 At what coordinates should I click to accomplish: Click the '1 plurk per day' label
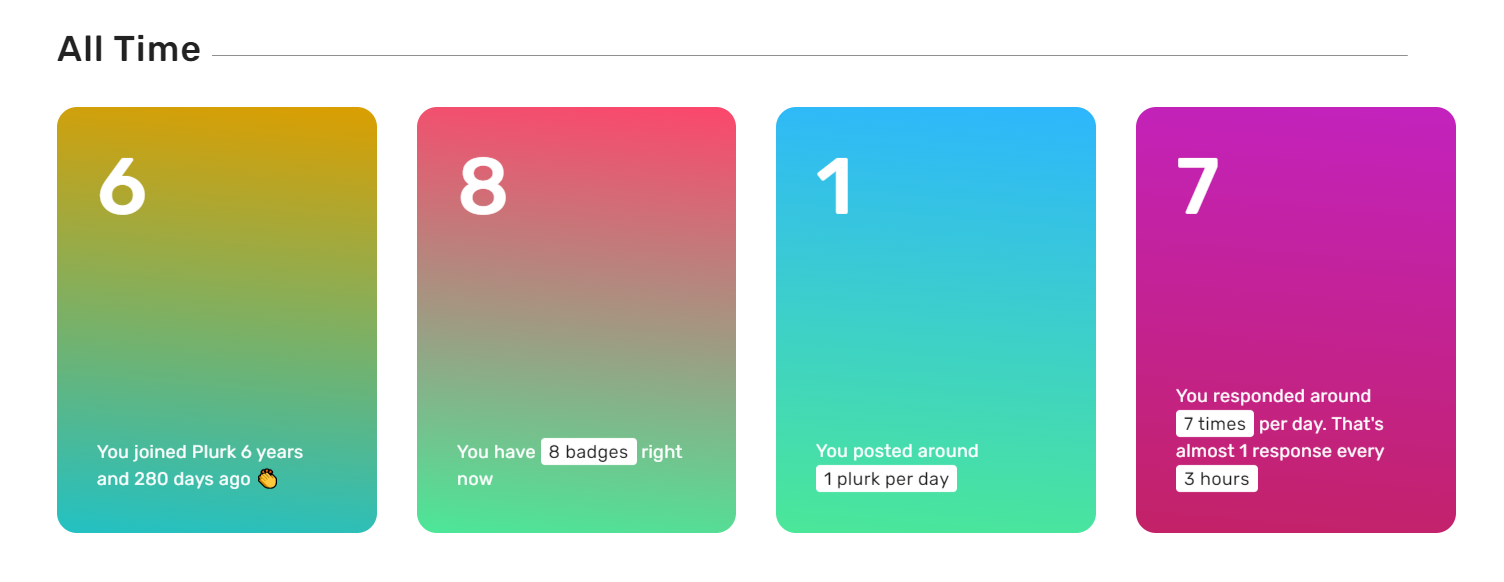[x=886, y=479]
